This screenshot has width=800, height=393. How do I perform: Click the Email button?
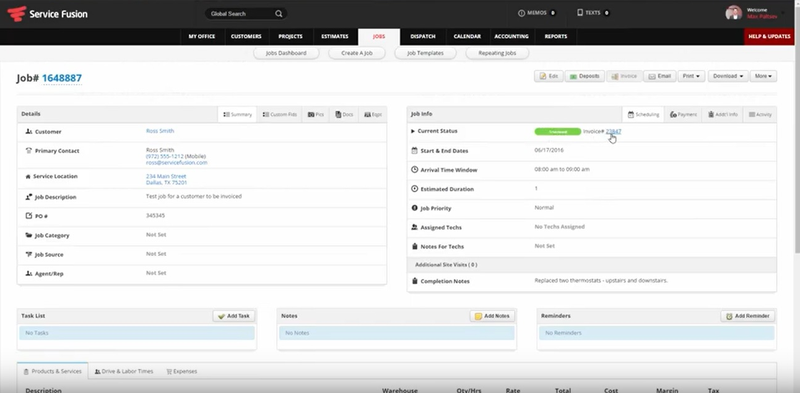(x=659, y=76)
